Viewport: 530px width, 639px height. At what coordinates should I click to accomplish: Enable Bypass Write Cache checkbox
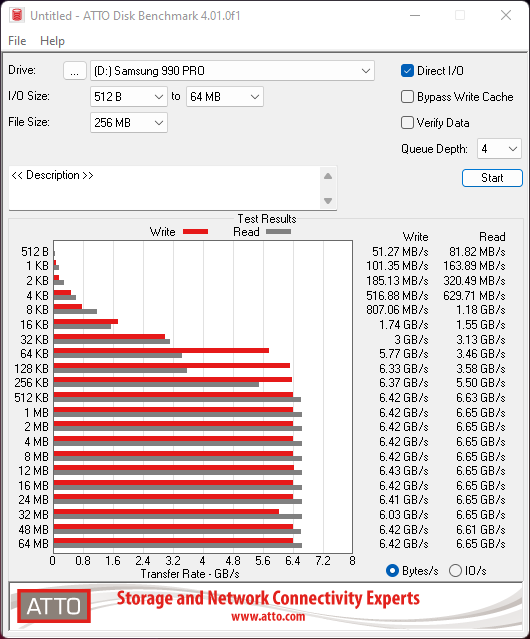(x=407, y=97)
